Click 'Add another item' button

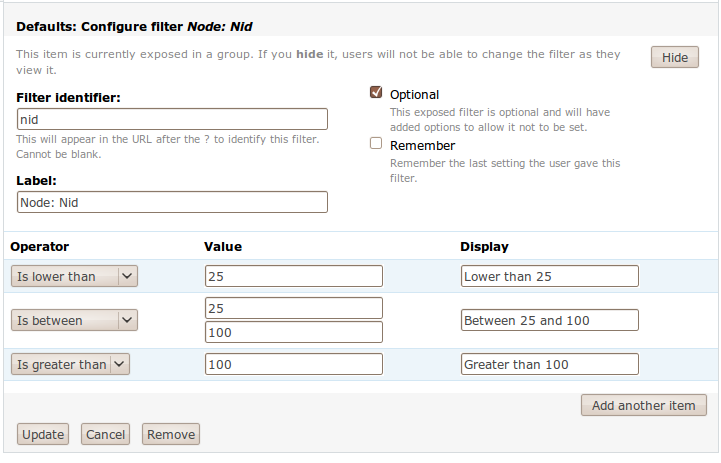tap(644, 405)
